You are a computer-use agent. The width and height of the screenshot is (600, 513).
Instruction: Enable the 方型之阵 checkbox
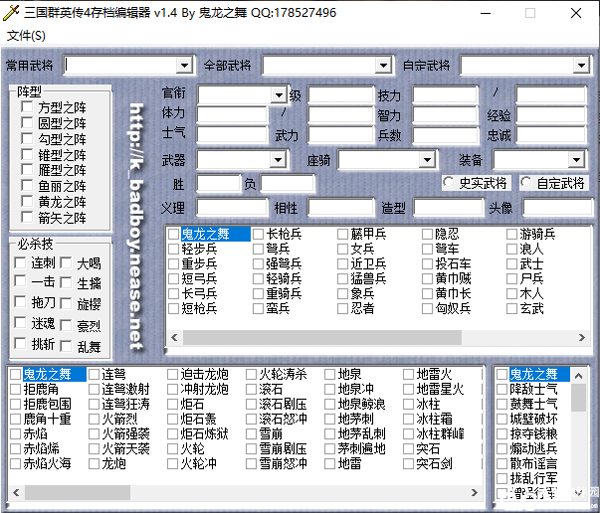coord(28,107)
